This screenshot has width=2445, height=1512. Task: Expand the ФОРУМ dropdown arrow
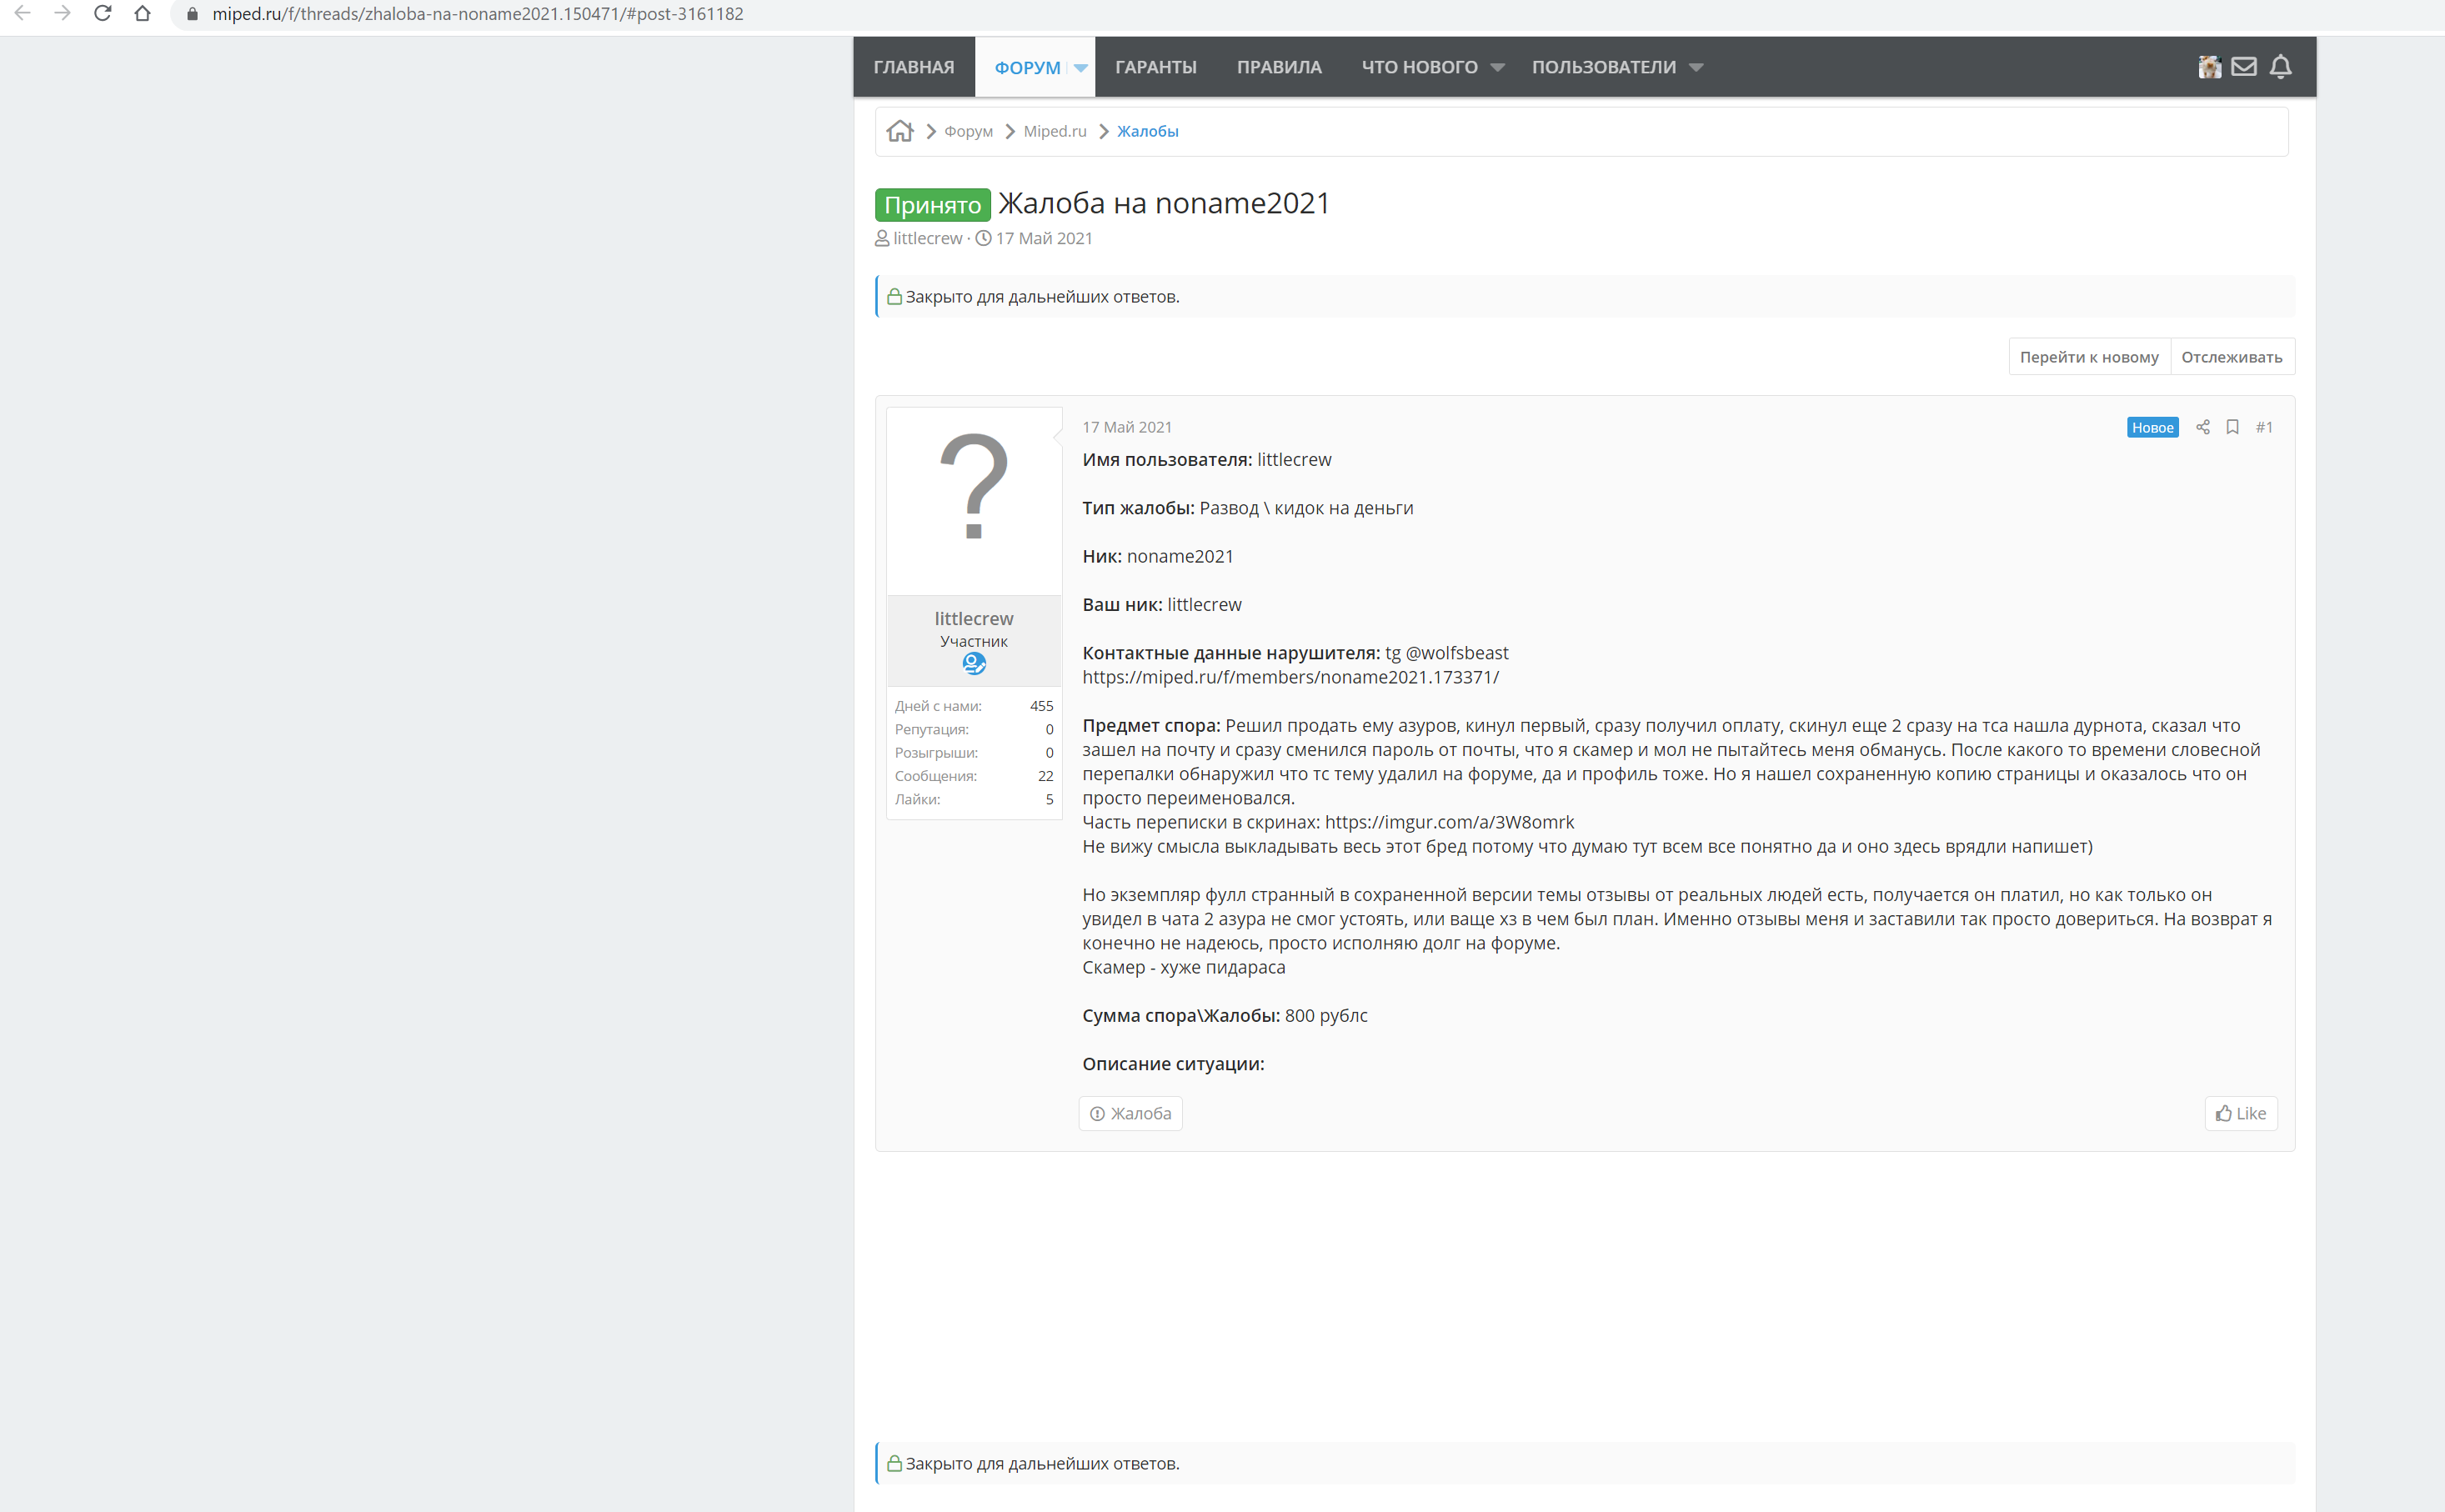pos(1080,68)
